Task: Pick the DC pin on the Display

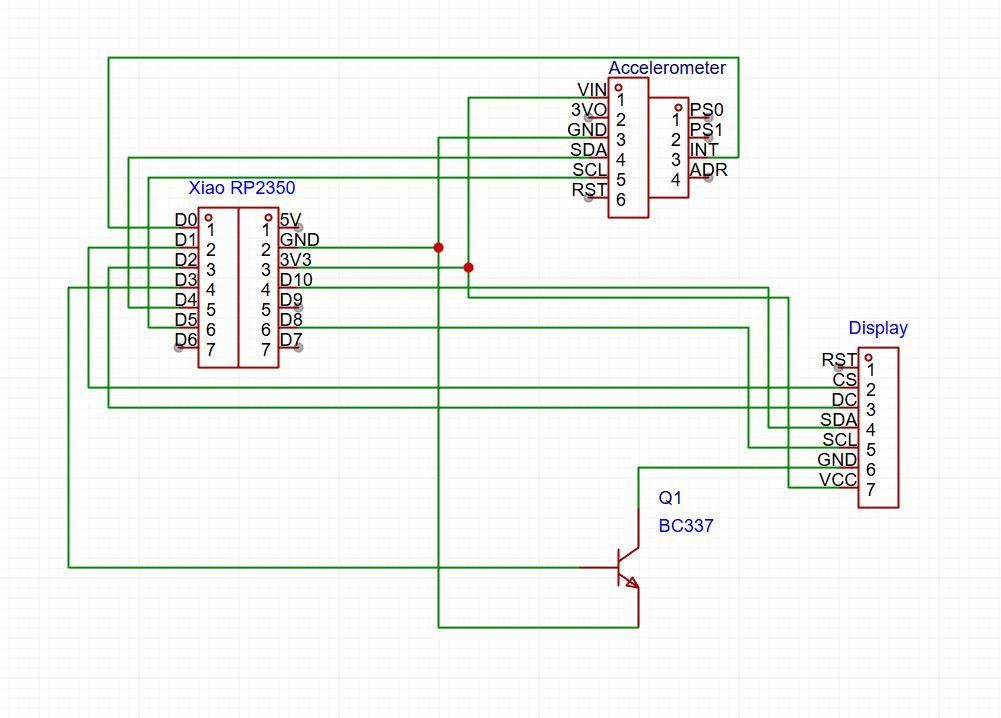Action: click(x=844, y=400)
